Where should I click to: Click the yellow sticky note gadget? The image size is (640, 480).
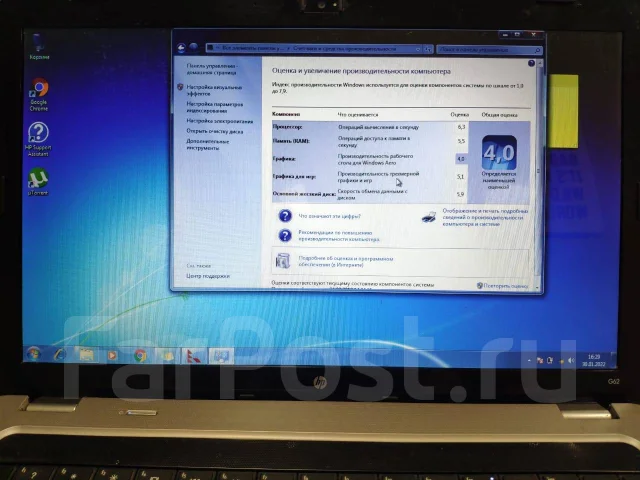point(564,111)
